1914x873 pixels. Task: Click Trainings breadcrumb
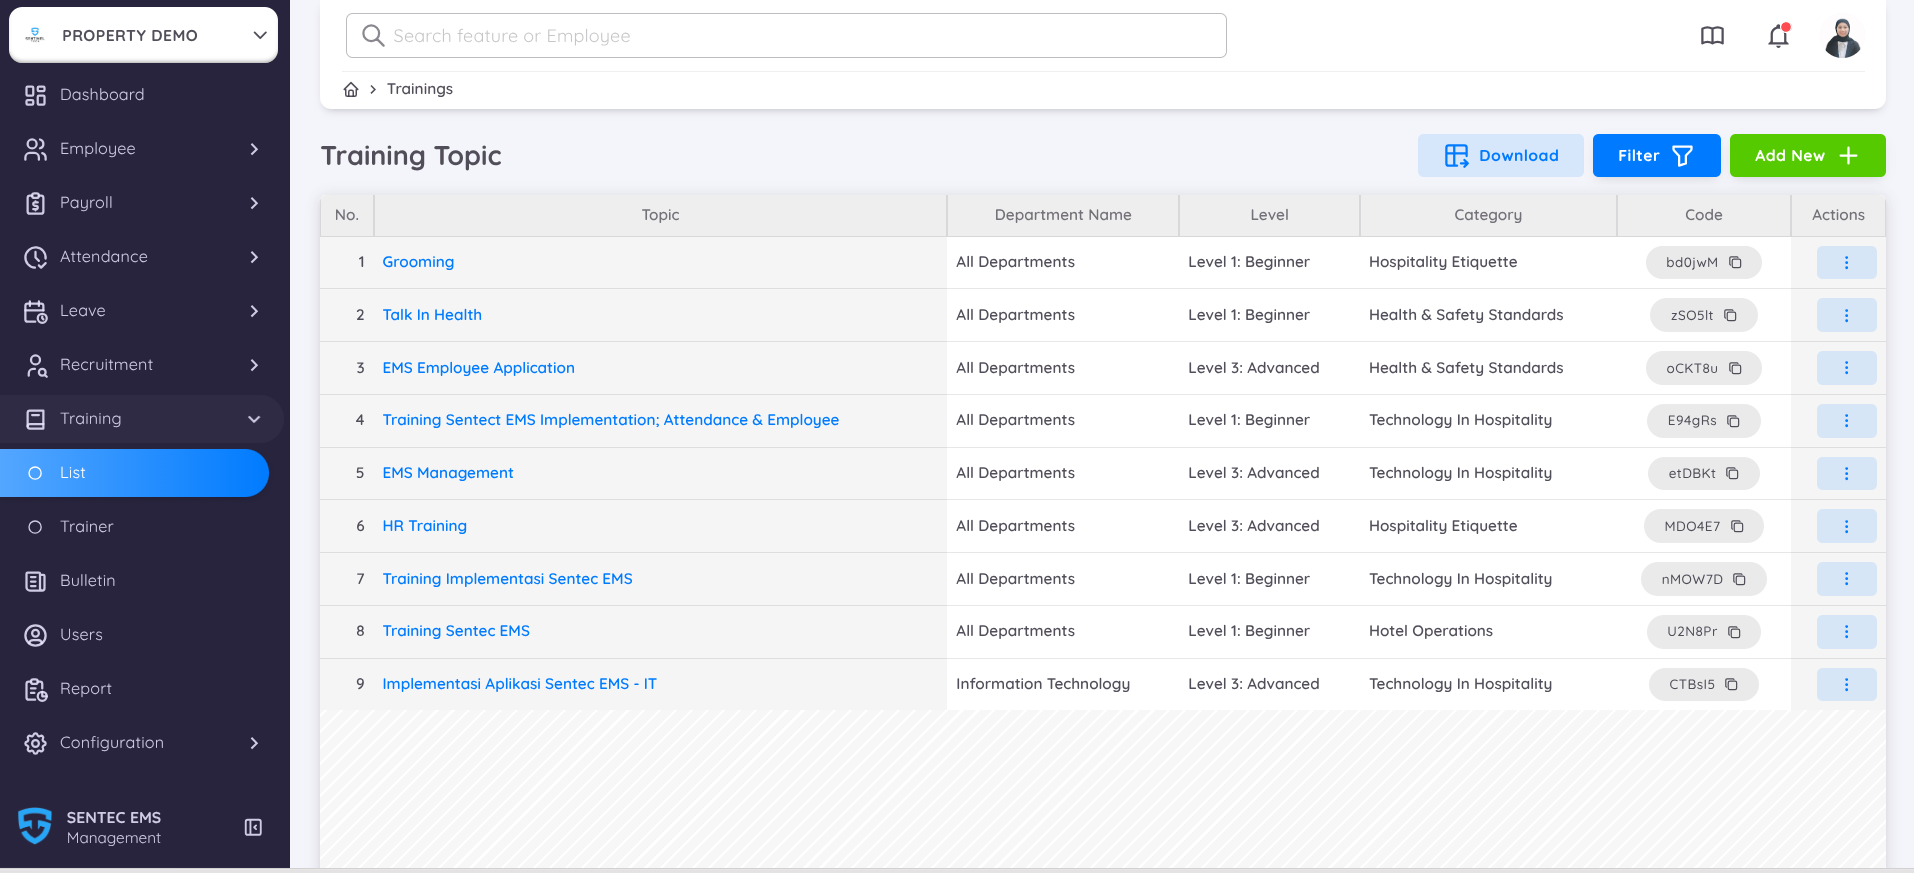[420, 89]
